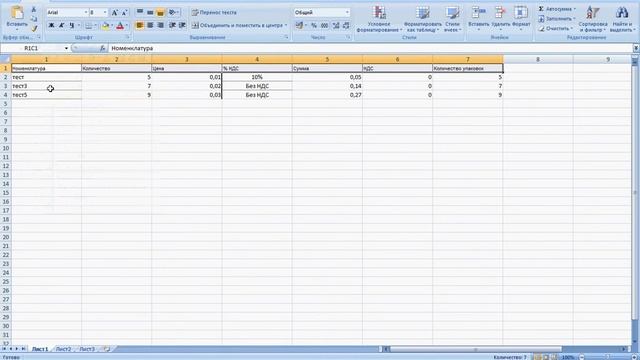Click the Decrease Indent icon
This screenshot has height=360, width=640.
pyautogui.click(x=172, y=25)
